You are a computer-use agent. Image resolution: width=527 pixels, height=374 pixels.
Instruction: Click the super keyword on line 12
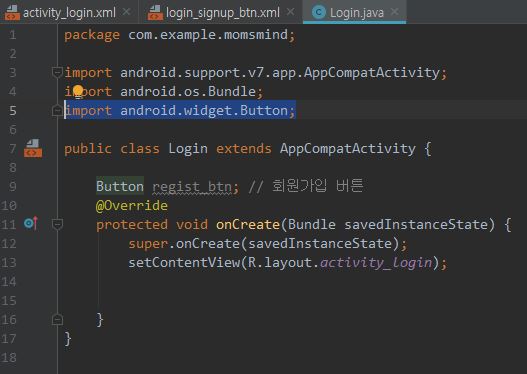148,244
